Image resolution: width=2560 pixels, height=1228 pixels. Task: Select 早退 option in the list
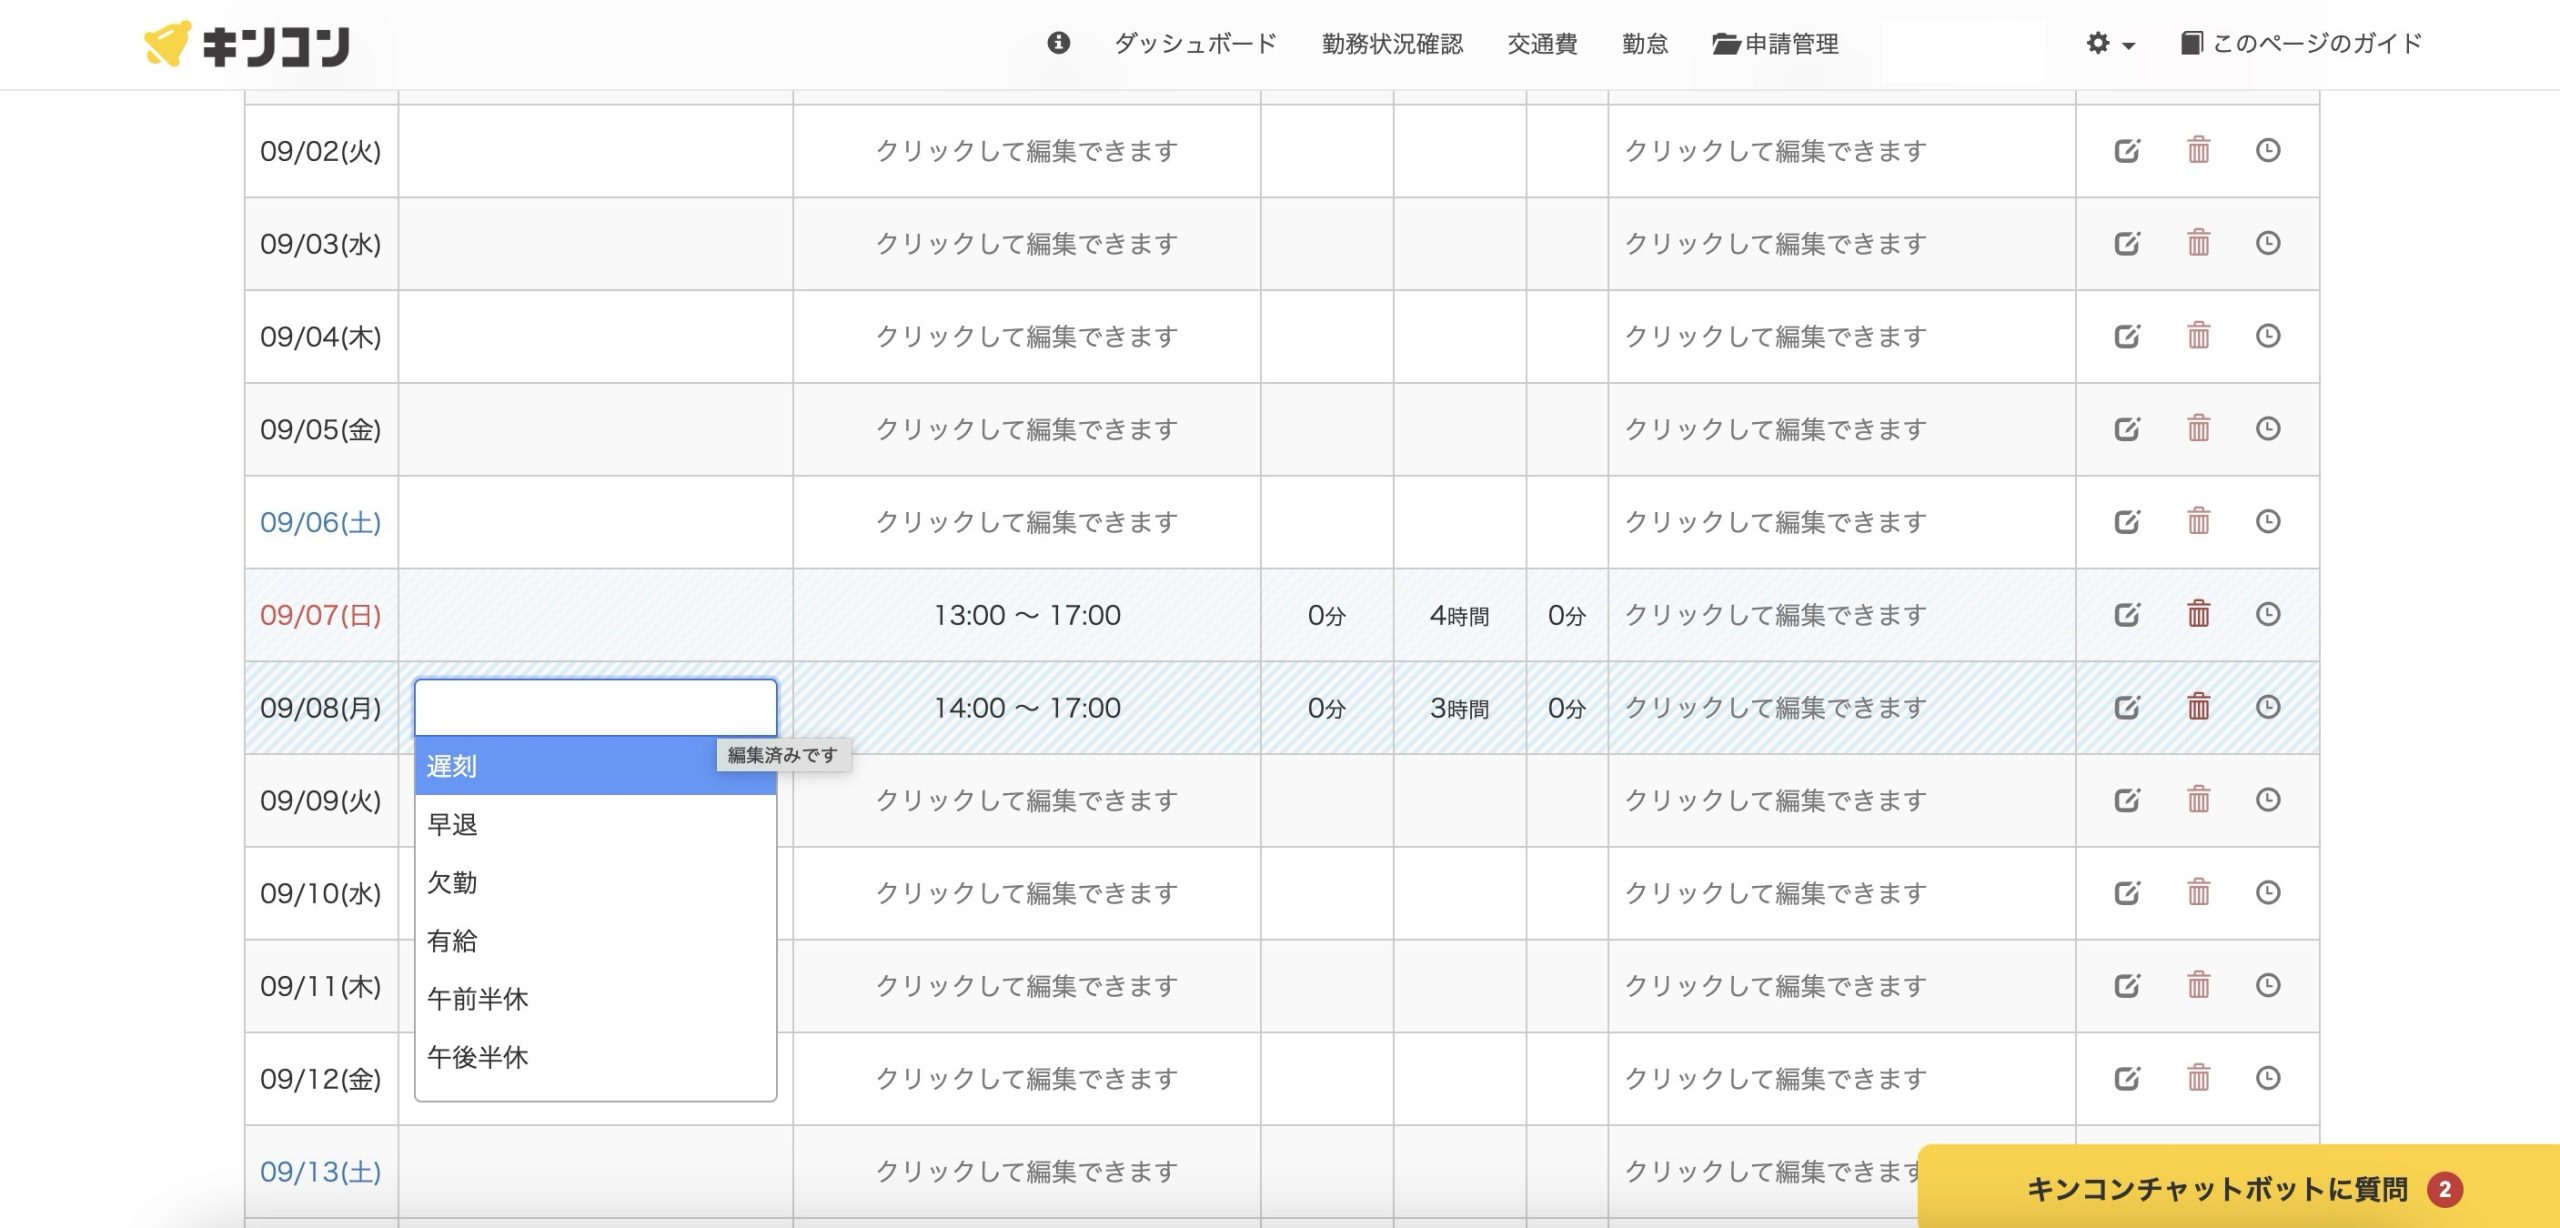pyautogui.click(x=452, y=825)
